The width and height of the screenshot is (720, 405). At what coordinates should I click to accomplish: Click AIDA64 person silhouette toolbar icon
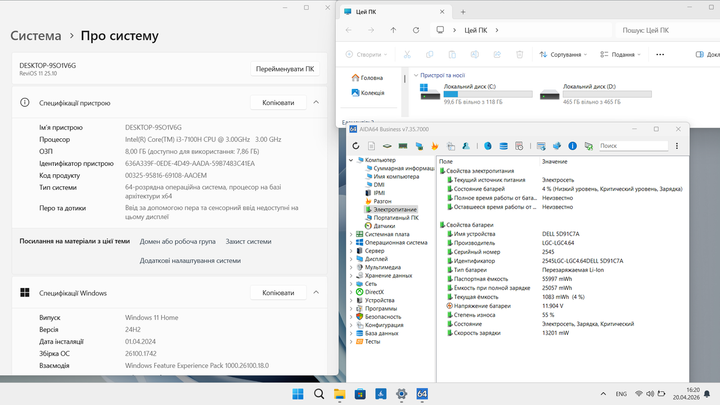click(466, 146)
